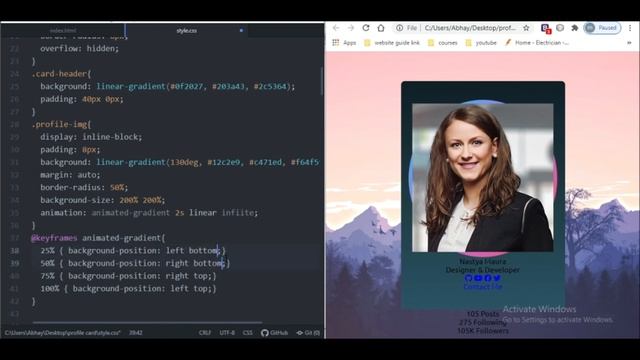Click the #12c2e9 color value in the code
Screen dimensions: 640x360
(x=224, y=162)
